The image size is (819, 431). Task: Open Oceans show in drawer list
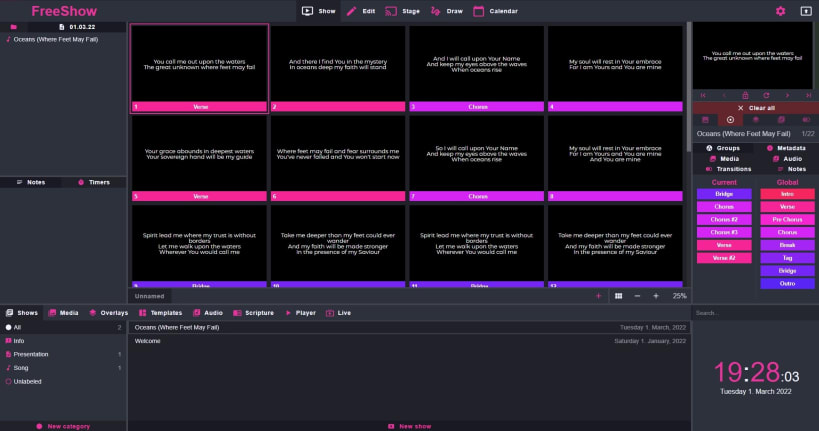click(410, 327)
